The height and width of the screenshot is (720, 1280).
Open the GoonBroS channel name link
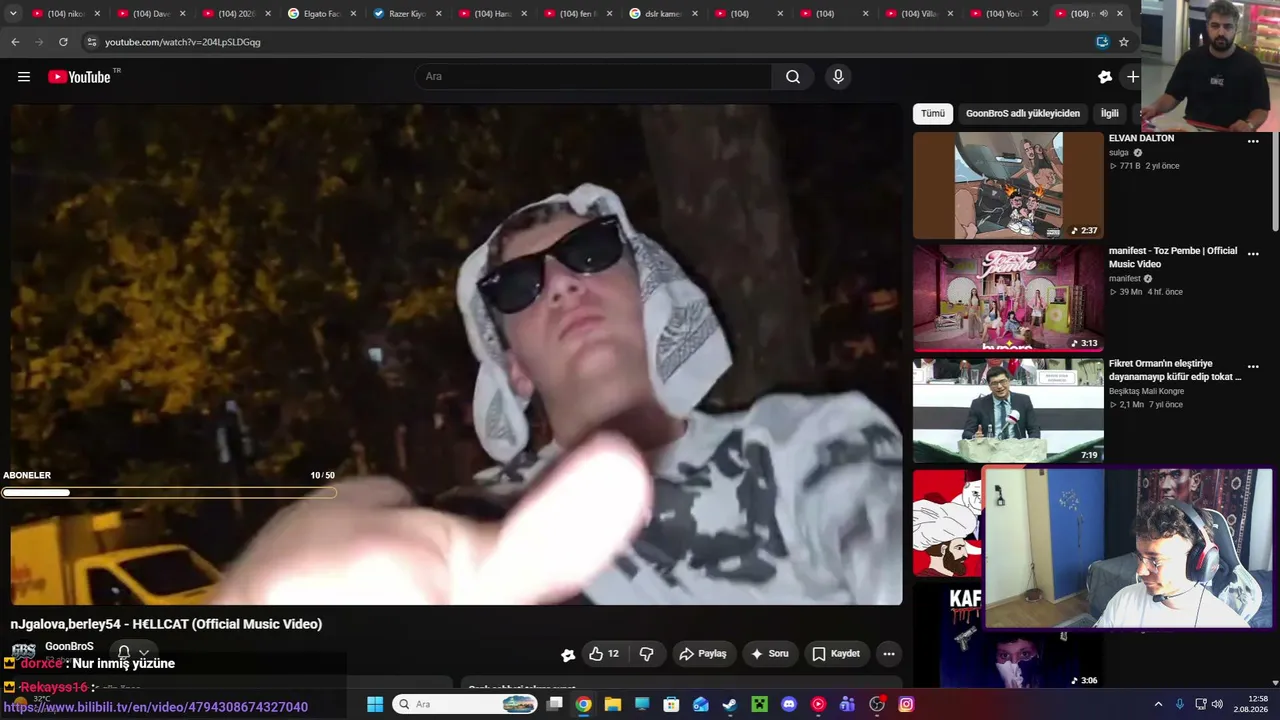click(69, 647)
